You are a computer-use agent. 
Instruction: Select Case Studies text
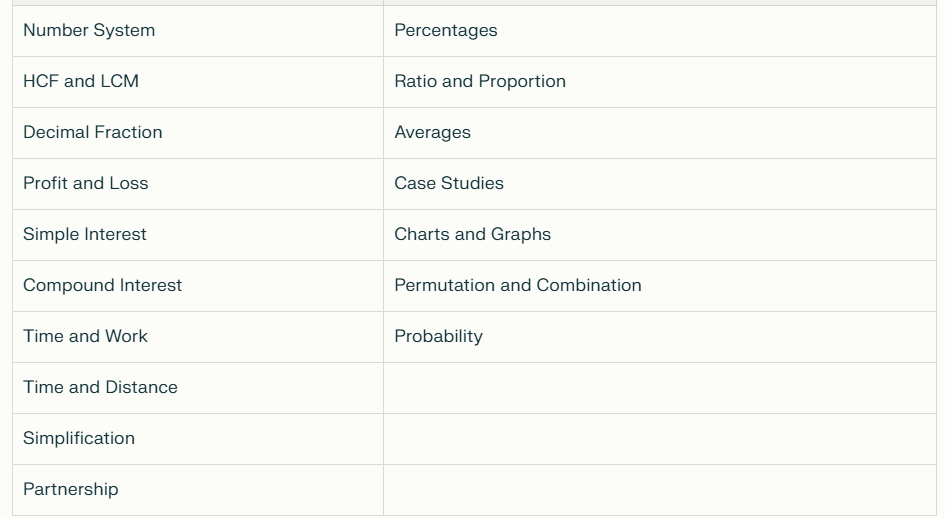449,183
